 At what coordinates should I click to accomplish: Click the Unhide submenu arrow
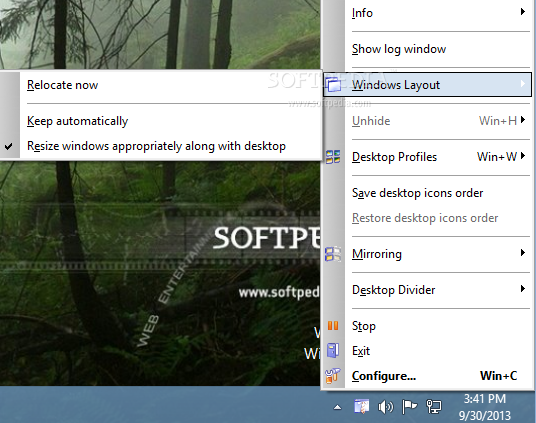coord(523,120)
